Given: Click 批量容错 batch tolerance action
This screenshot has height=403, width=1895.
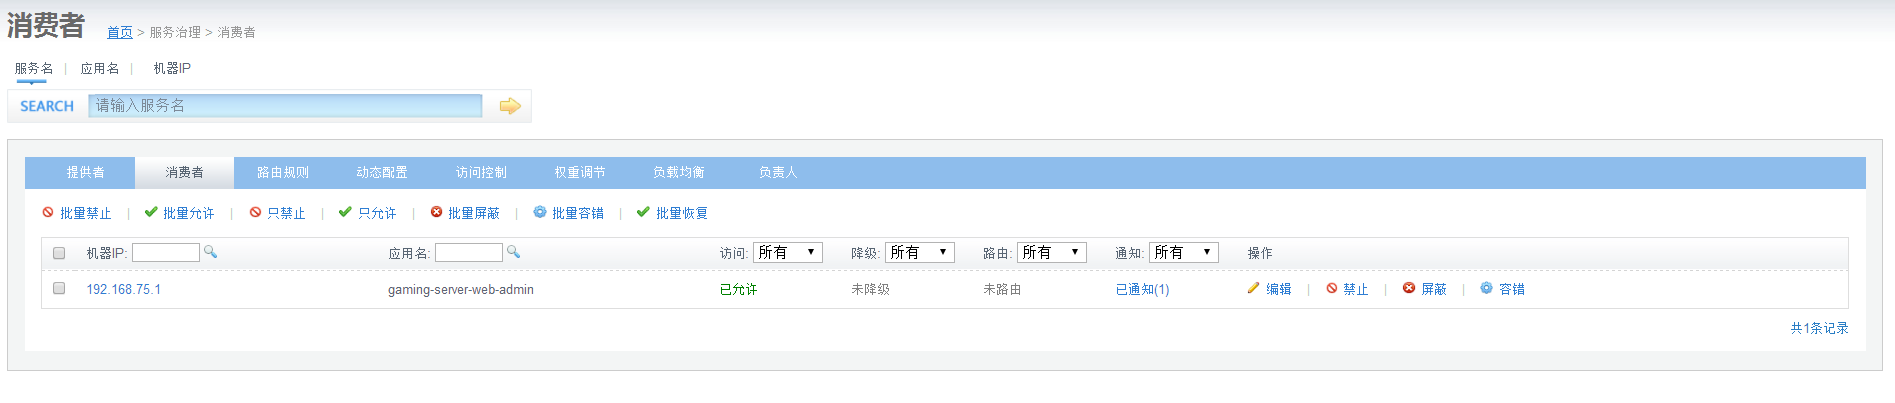Looking at the screenshot, I should tap(569, 213).
